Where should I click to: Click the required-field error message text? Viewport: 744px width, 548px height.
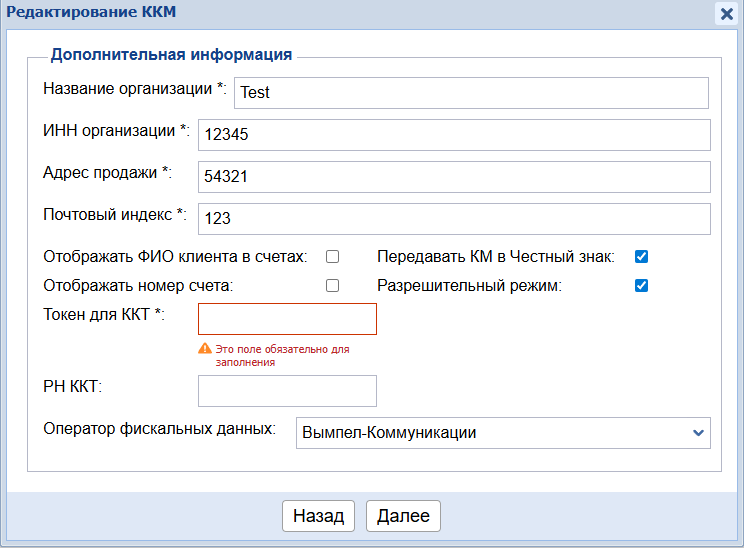[282, 356]
